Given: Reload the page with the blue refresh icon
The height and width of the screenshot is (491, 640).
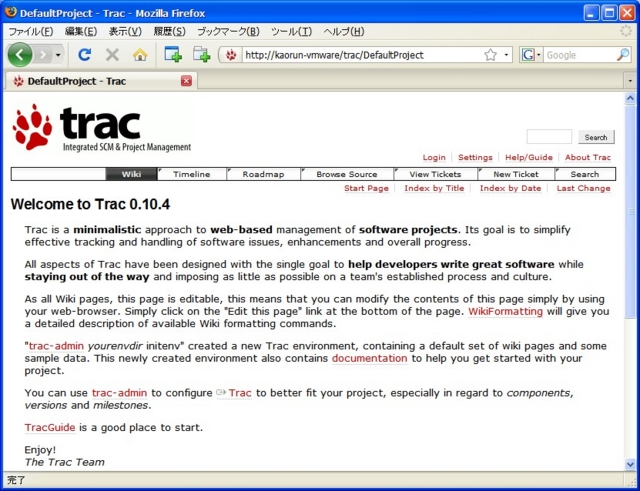Looking at the screenshot, I should 84,55.
